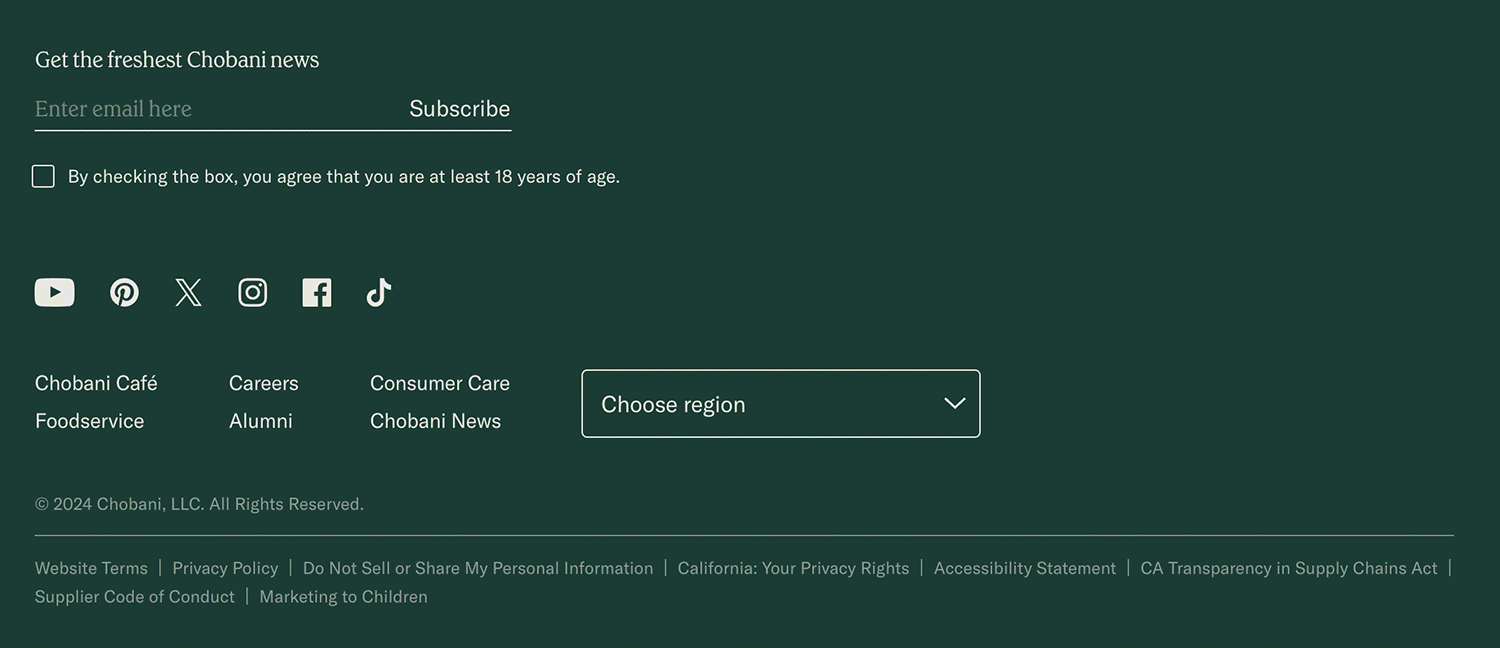Open the Consumer Care link
1500x648 pixels.
click(x=440, y=383)
